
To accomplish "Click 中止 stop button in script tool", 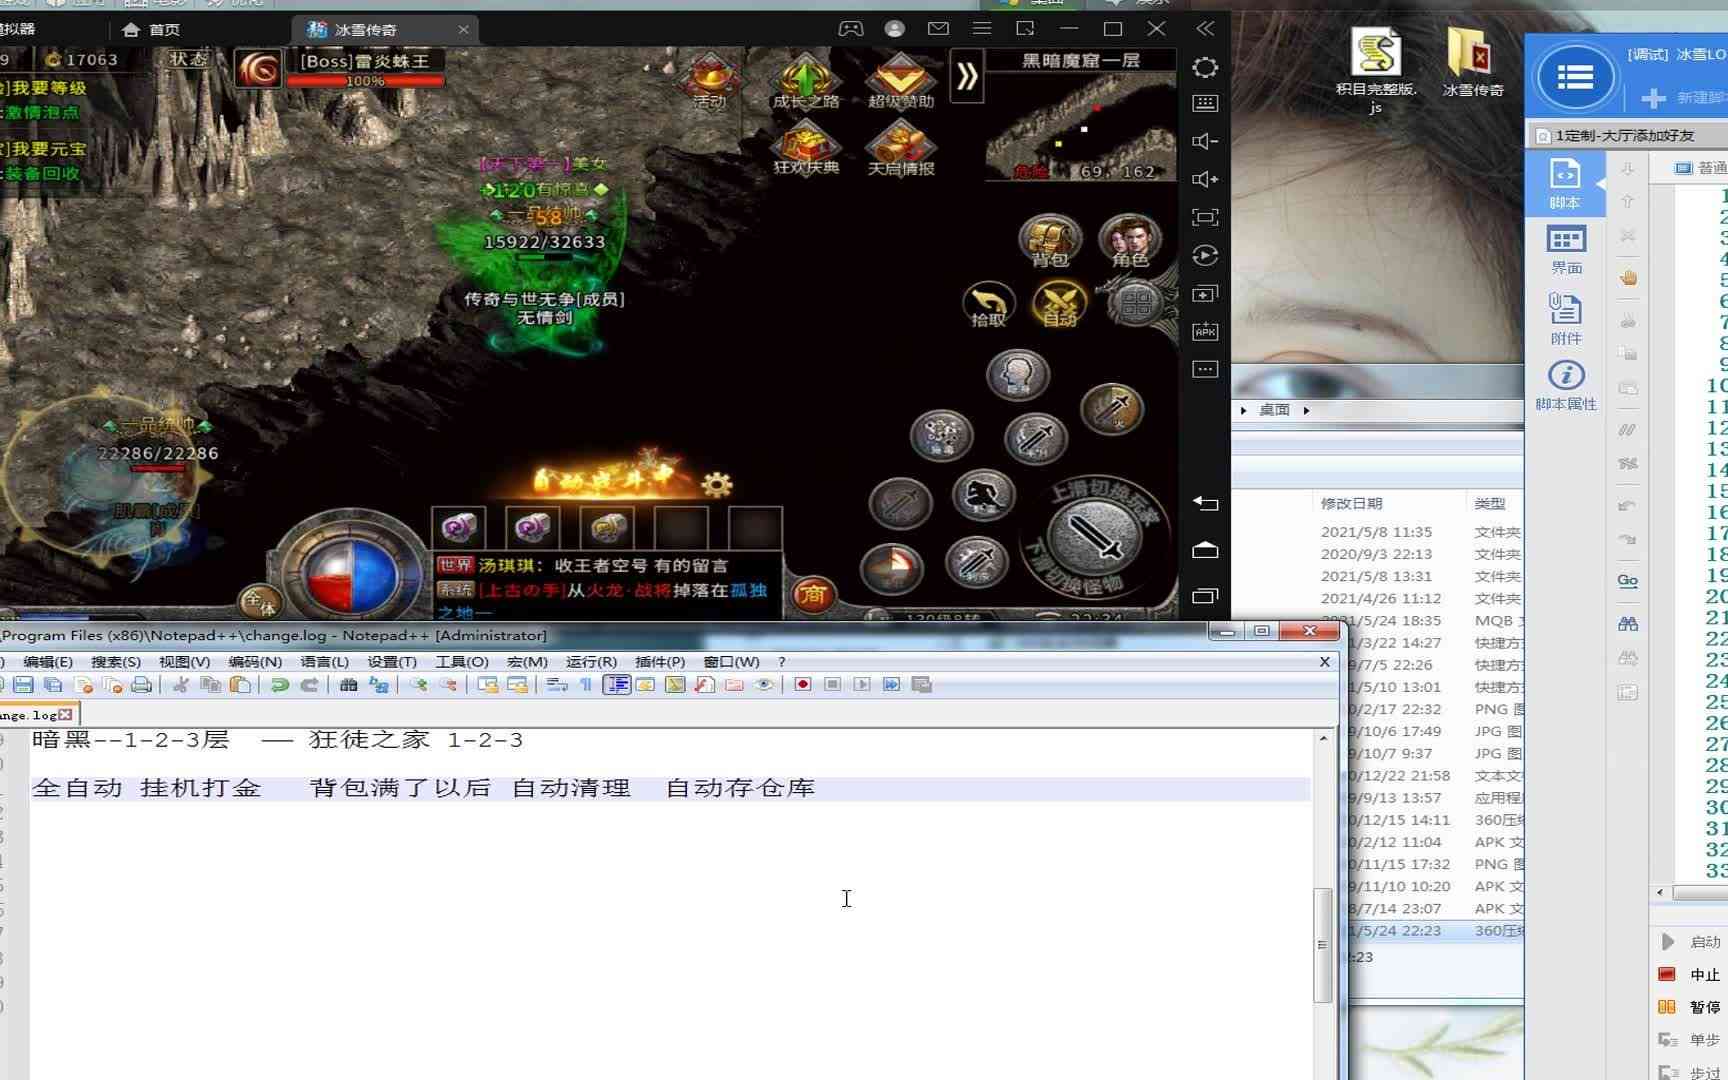I will click(x=1690, y=975).
